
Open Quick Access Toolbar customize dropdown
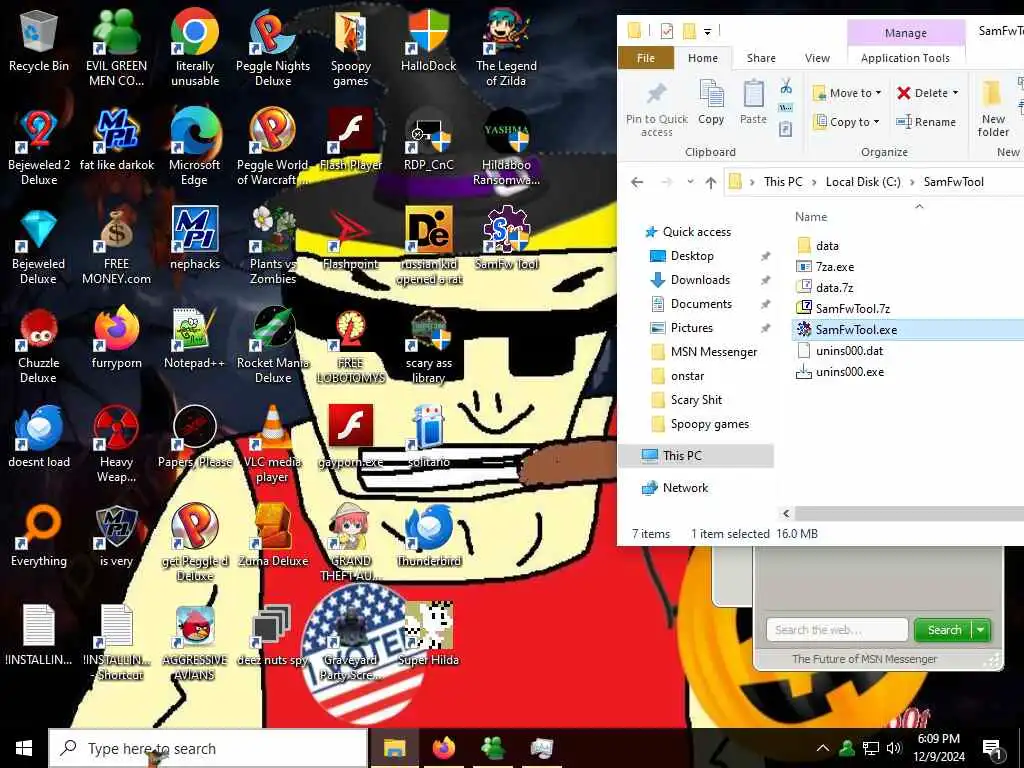[707, 31]
